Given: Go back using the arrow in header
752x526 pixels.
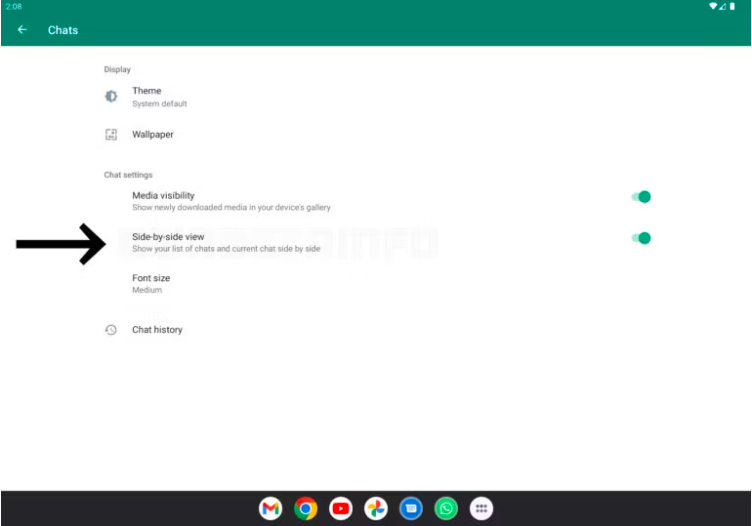Looking at the screenshot, I should pos(22,30).
